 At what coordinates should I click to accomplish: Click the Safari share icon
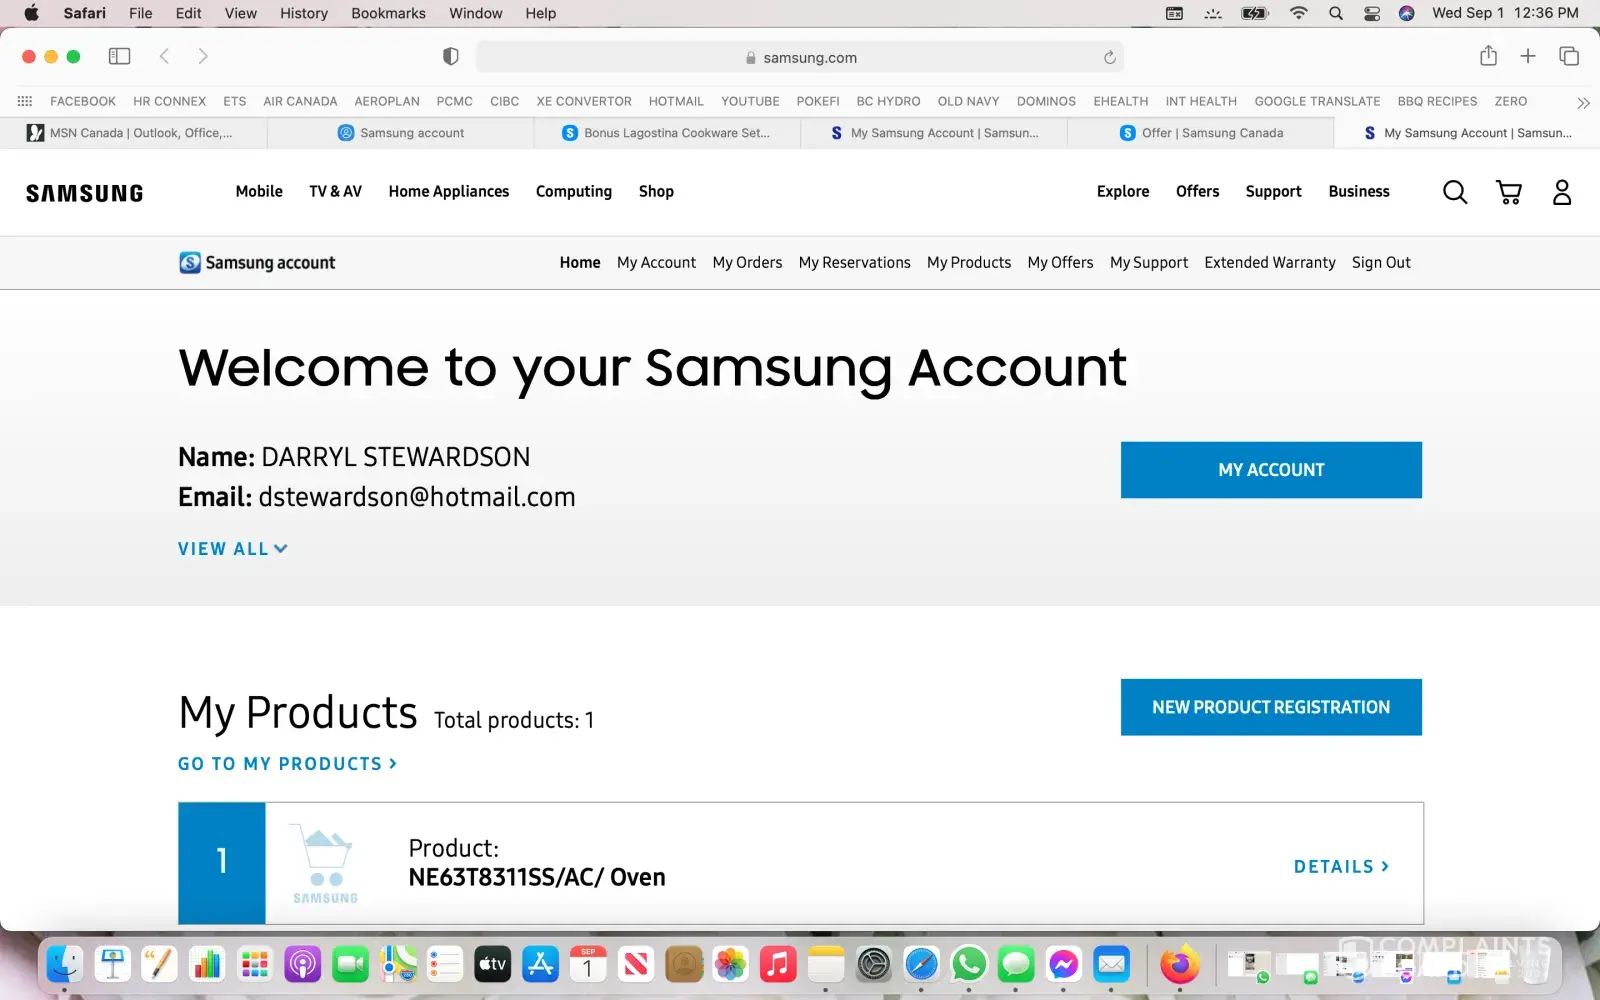(1488, 57)
